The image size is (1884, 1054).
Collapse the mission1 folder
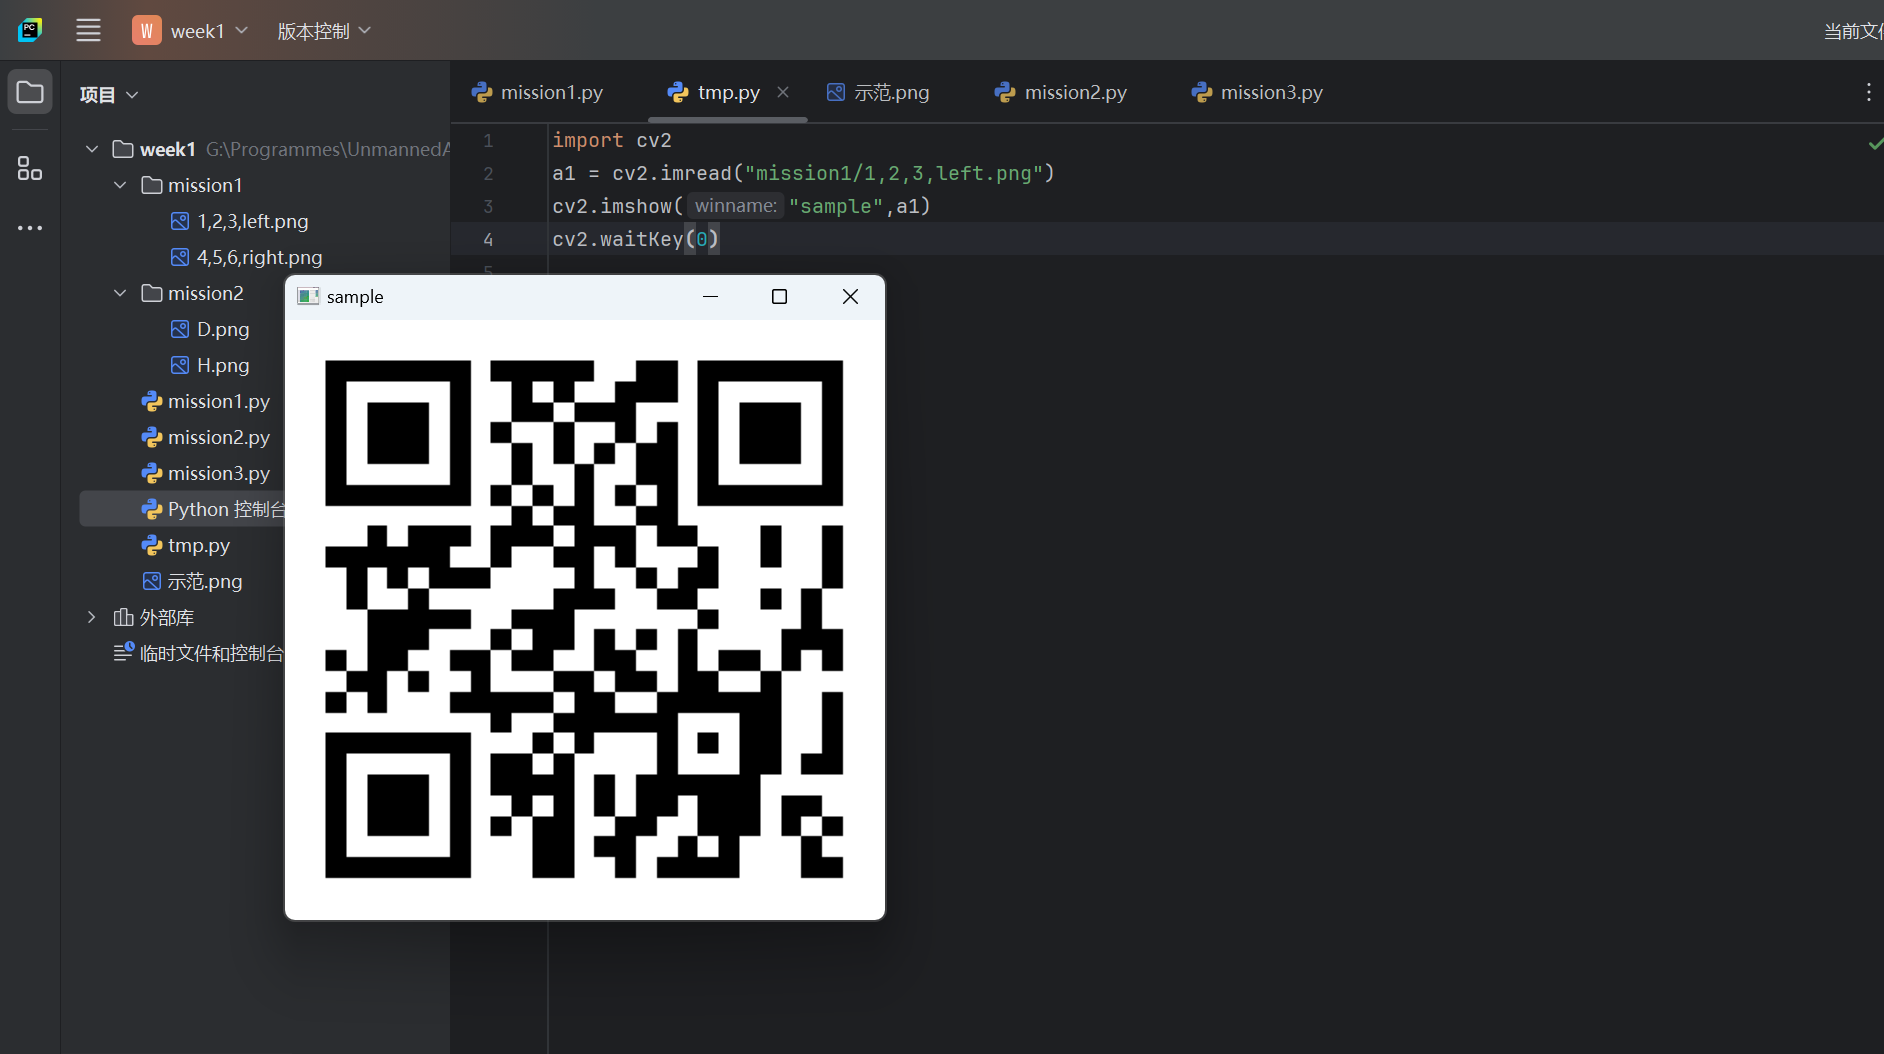coord(120,185)
